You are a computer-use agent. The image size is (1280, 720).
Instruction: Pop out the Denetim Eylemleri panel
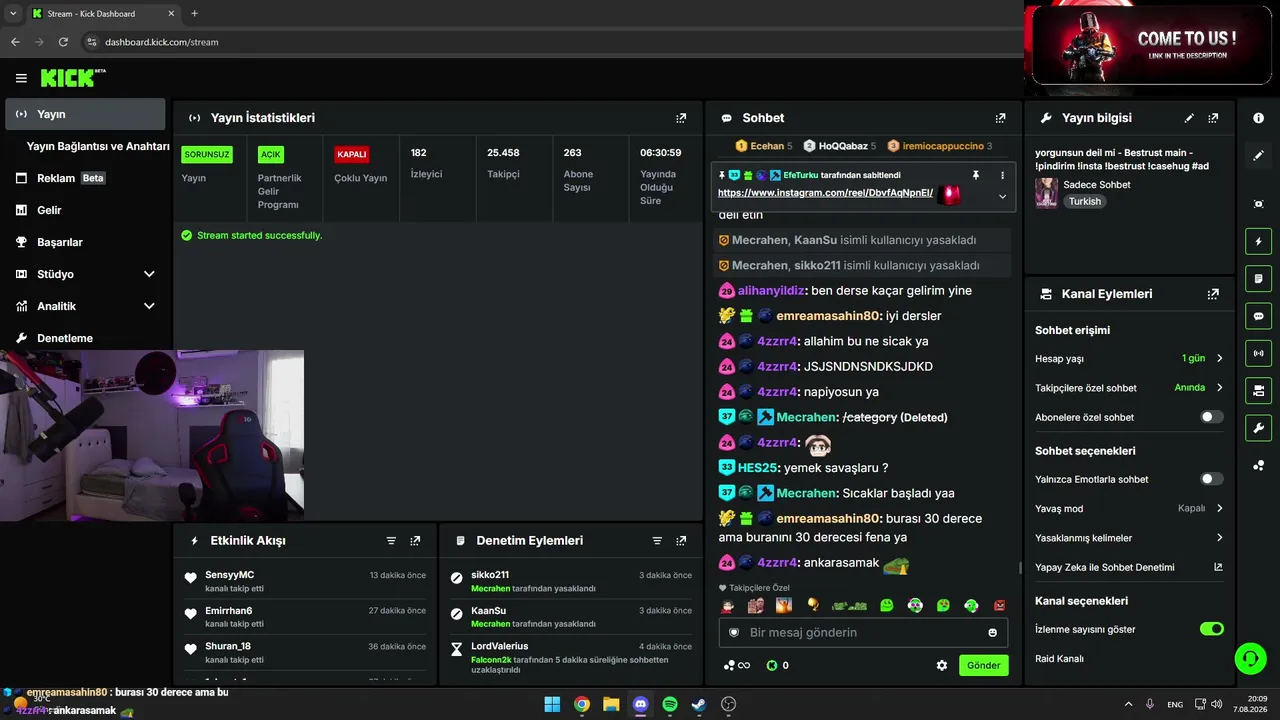click(x=681, y=541)
